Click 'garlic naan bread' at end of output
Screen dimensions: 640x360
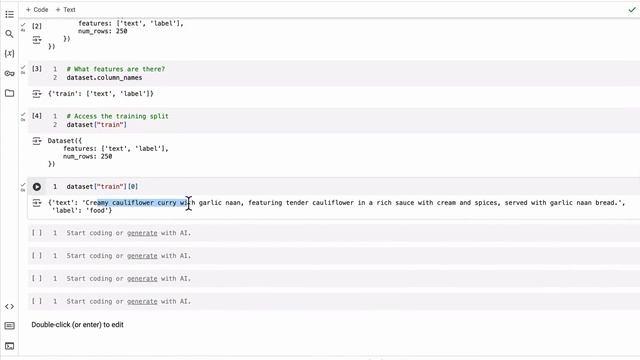(583, 202)
